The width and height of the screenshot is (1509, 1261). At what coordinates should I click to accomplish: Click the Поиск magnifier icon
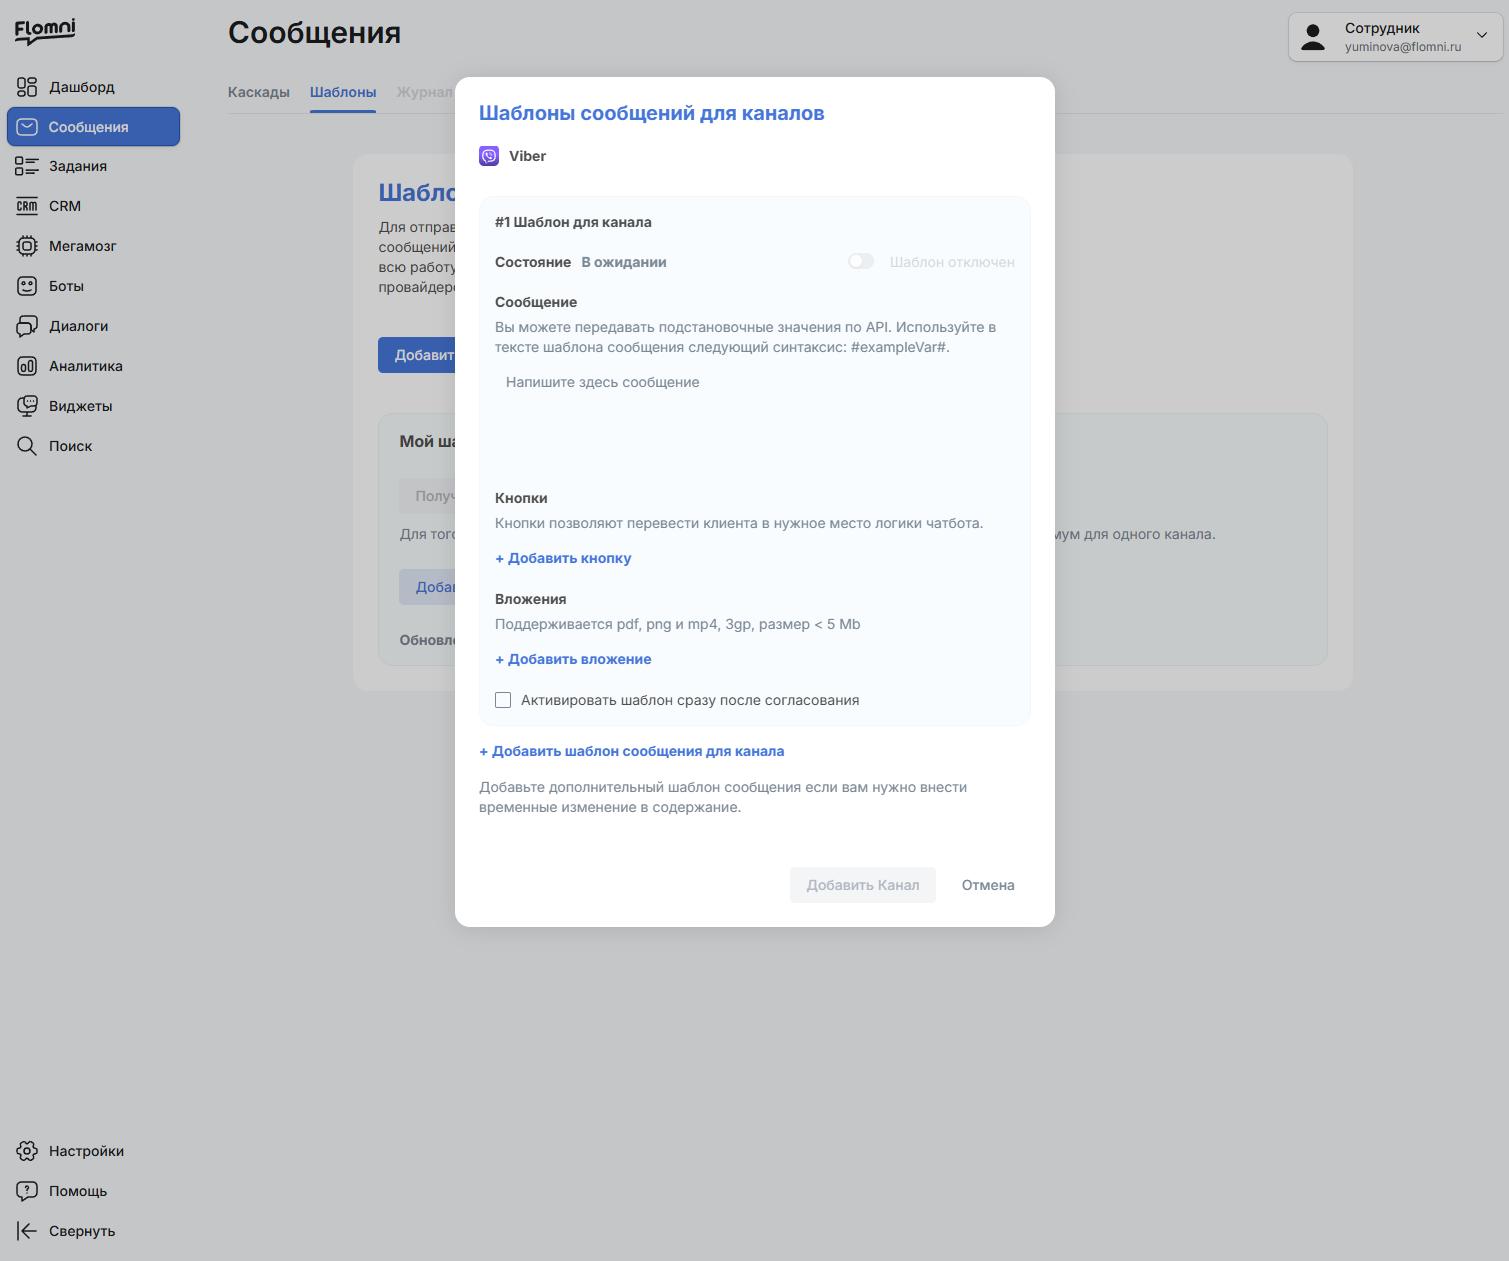click(27, 446)
